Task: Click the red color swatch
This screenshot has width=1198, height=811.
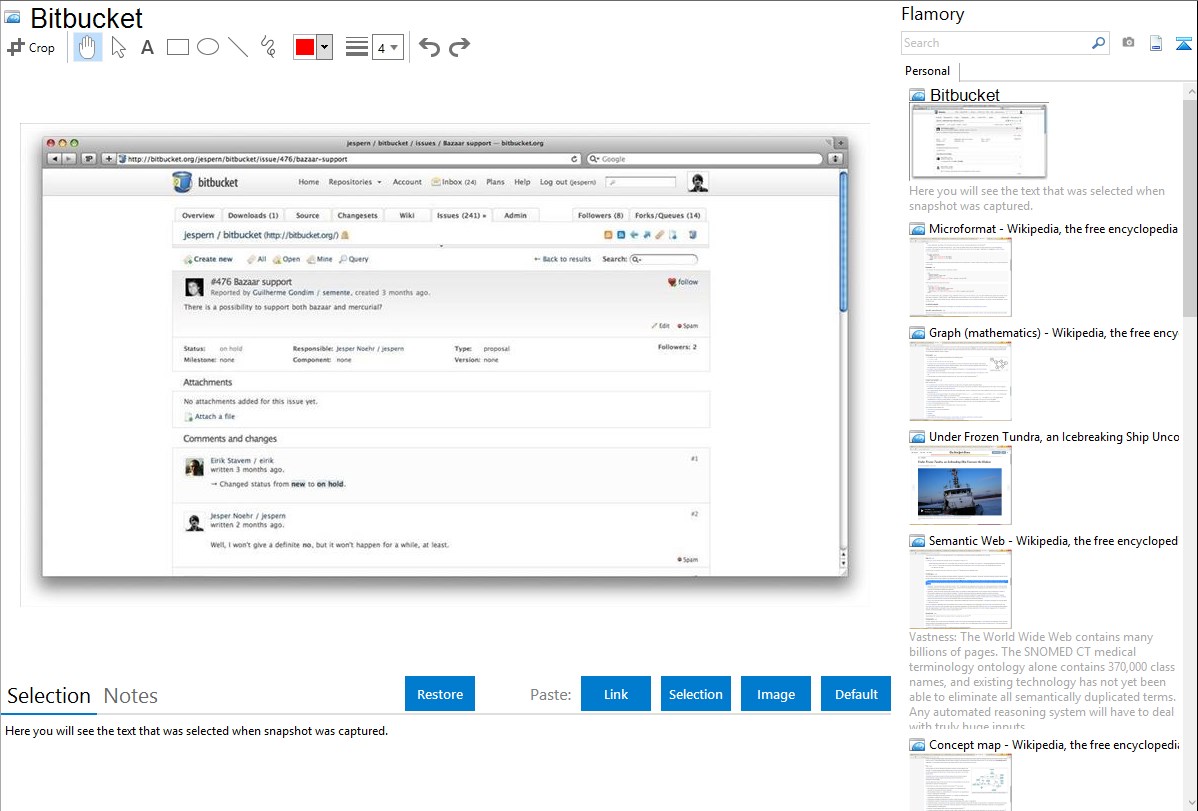Action: click(x=305, y=47)
